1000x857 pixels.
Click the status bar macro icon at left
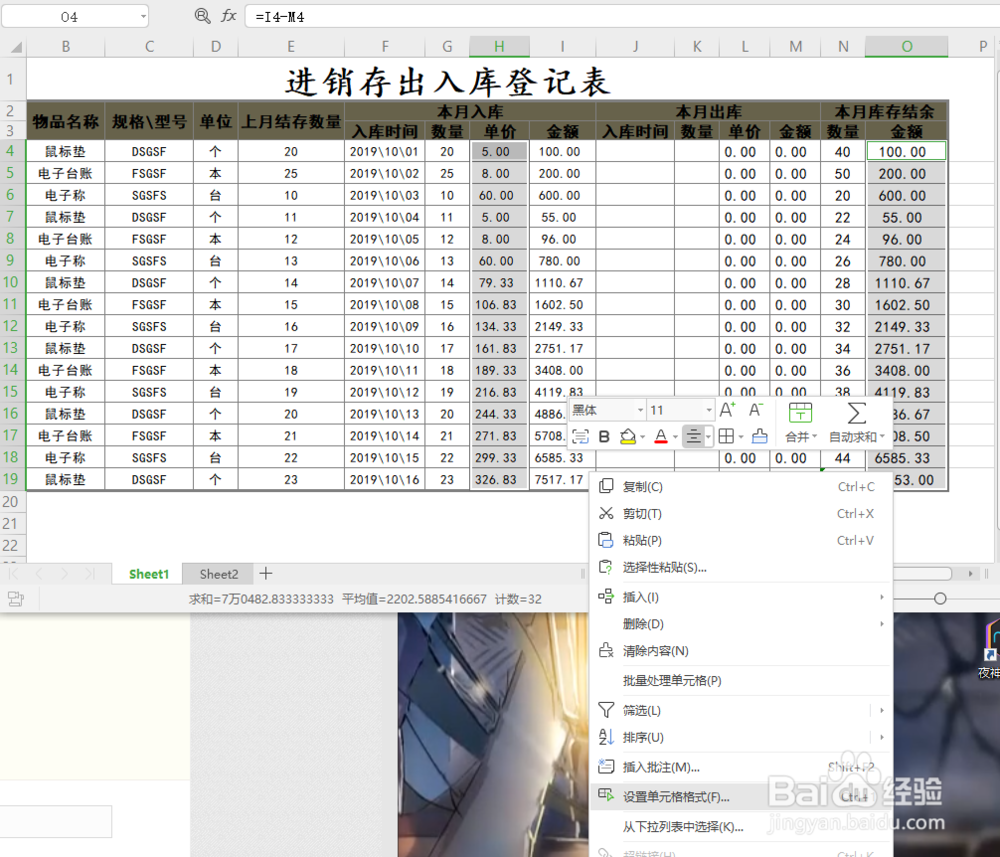tap(15, 599)
